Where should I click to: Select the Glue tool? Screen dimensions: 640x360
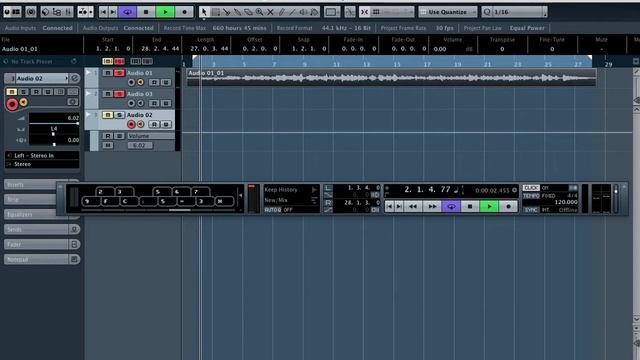[237, 12]
